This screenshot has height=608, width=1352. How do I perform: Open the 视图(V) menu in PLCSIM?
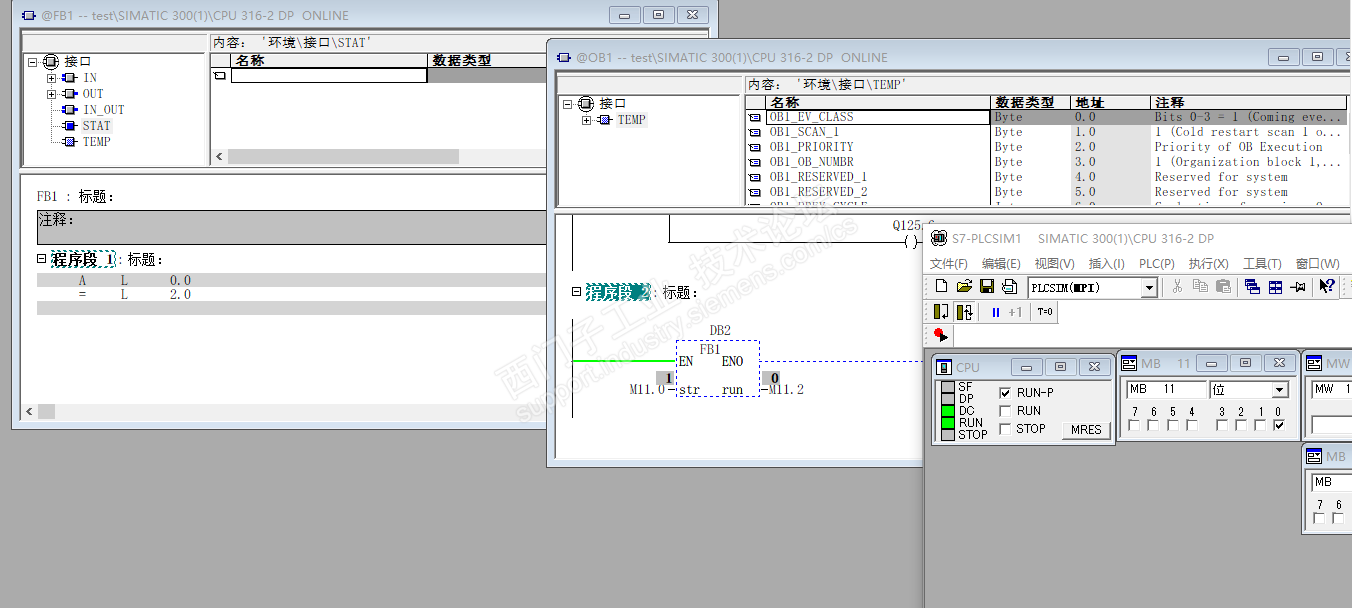tap(1054, 264)
